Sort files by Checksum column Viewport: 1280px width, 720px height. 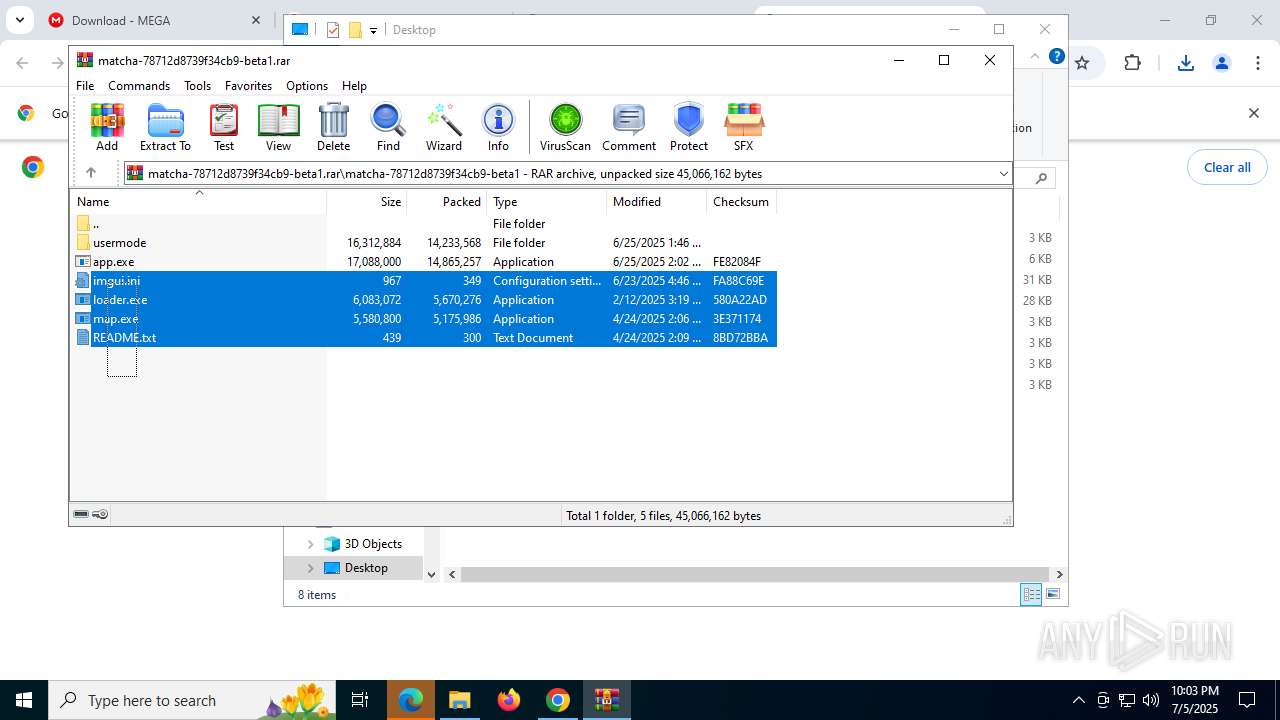[x=741, y=202]
